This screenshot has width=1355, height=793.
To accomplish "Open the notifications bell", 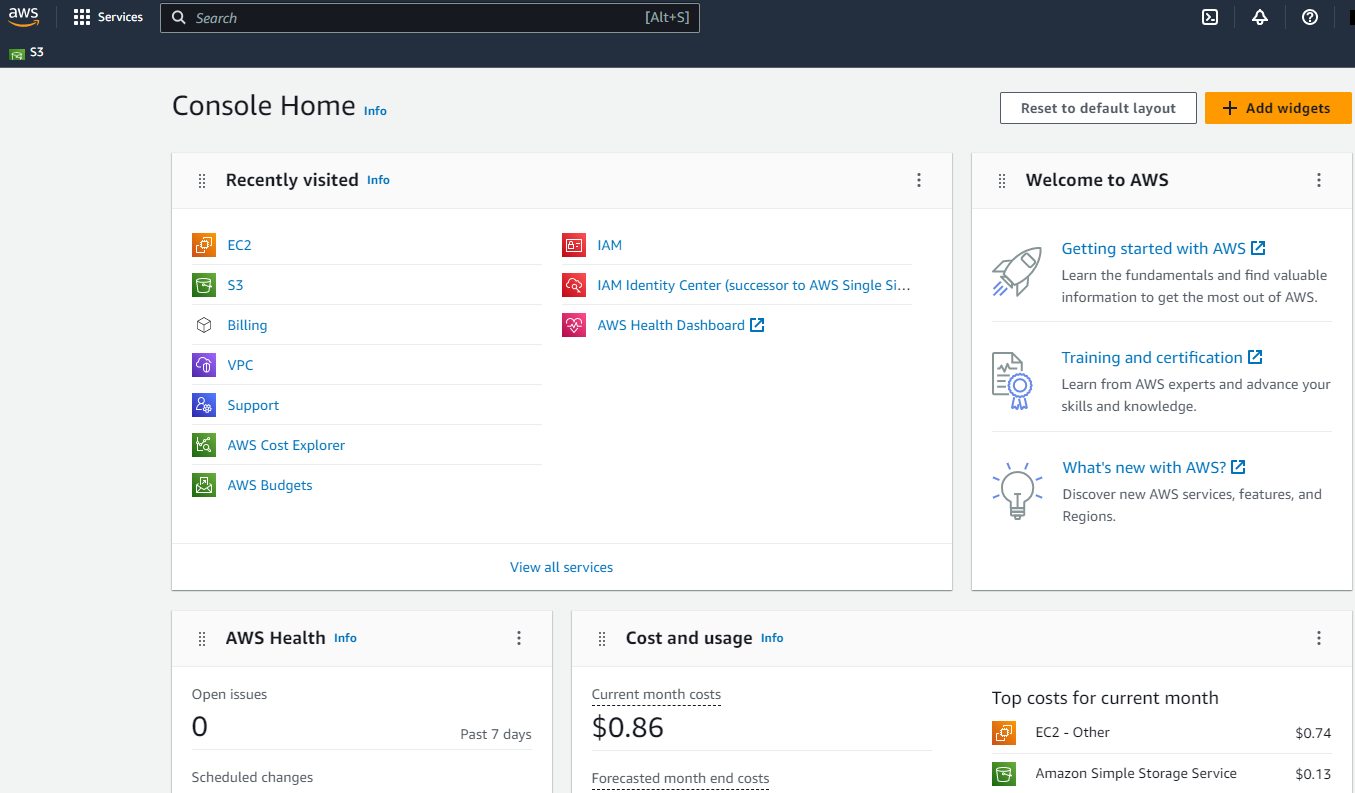I will (1260, 17).
